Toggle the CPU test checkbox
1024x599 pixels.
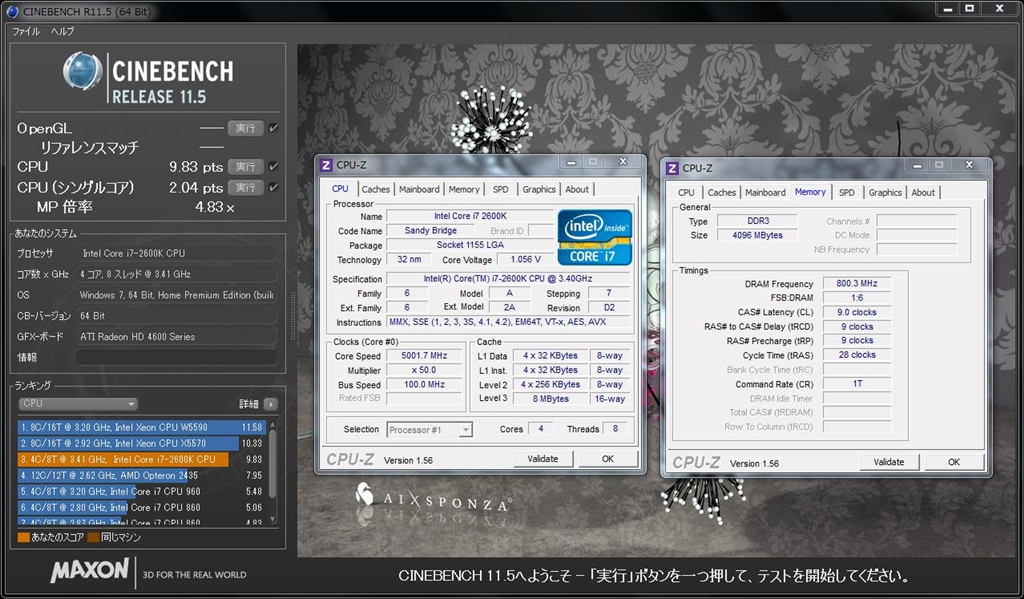(x=274, y=167)
